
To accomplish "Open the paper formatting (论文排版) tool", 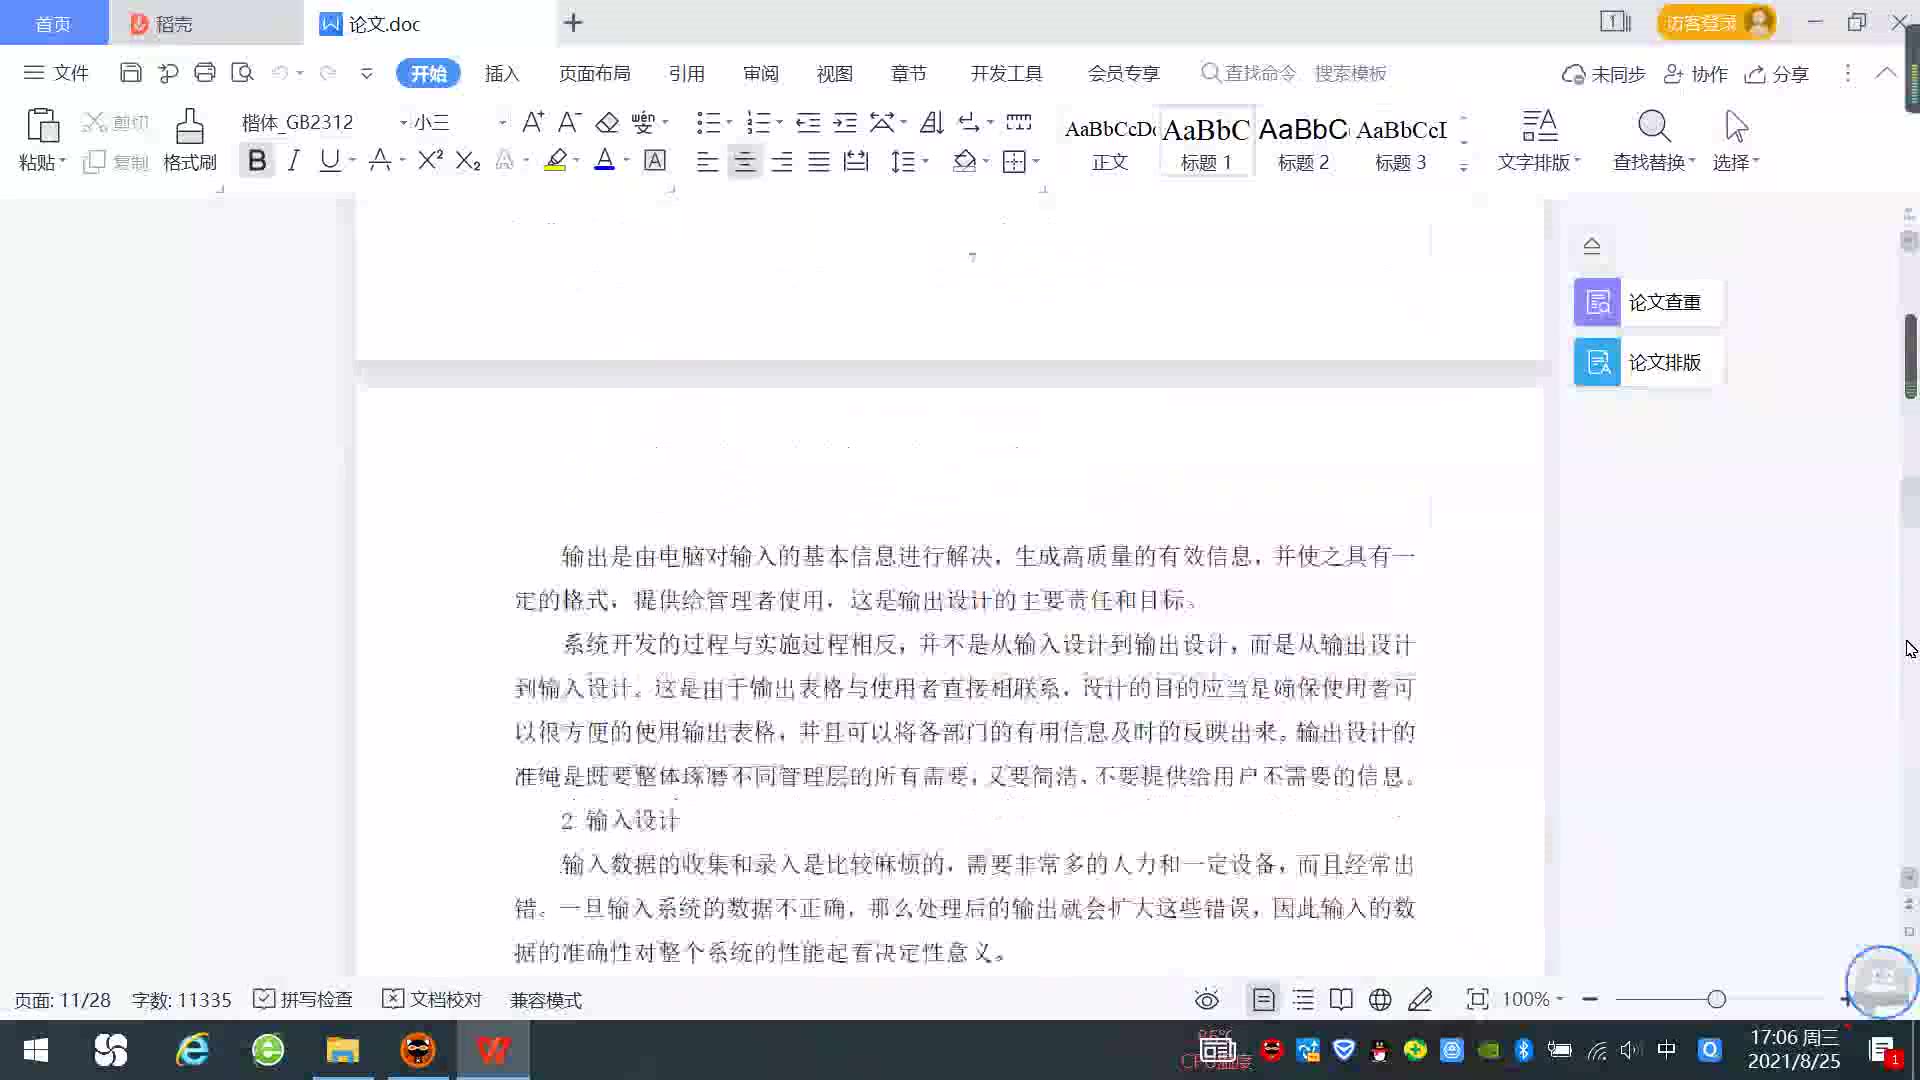I will point(1648,362).
